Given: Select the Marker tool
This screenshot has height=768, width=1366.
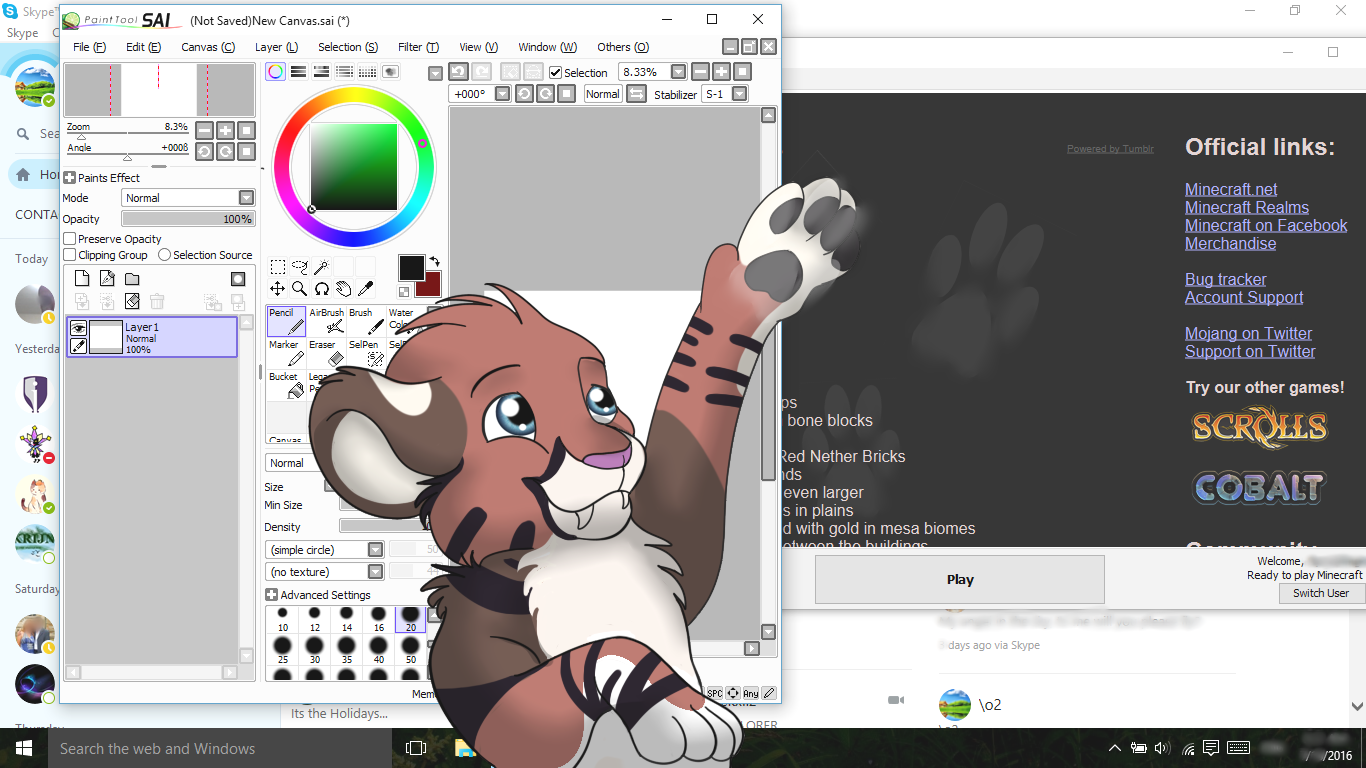Looking at the screenshot, I should 286,353.
